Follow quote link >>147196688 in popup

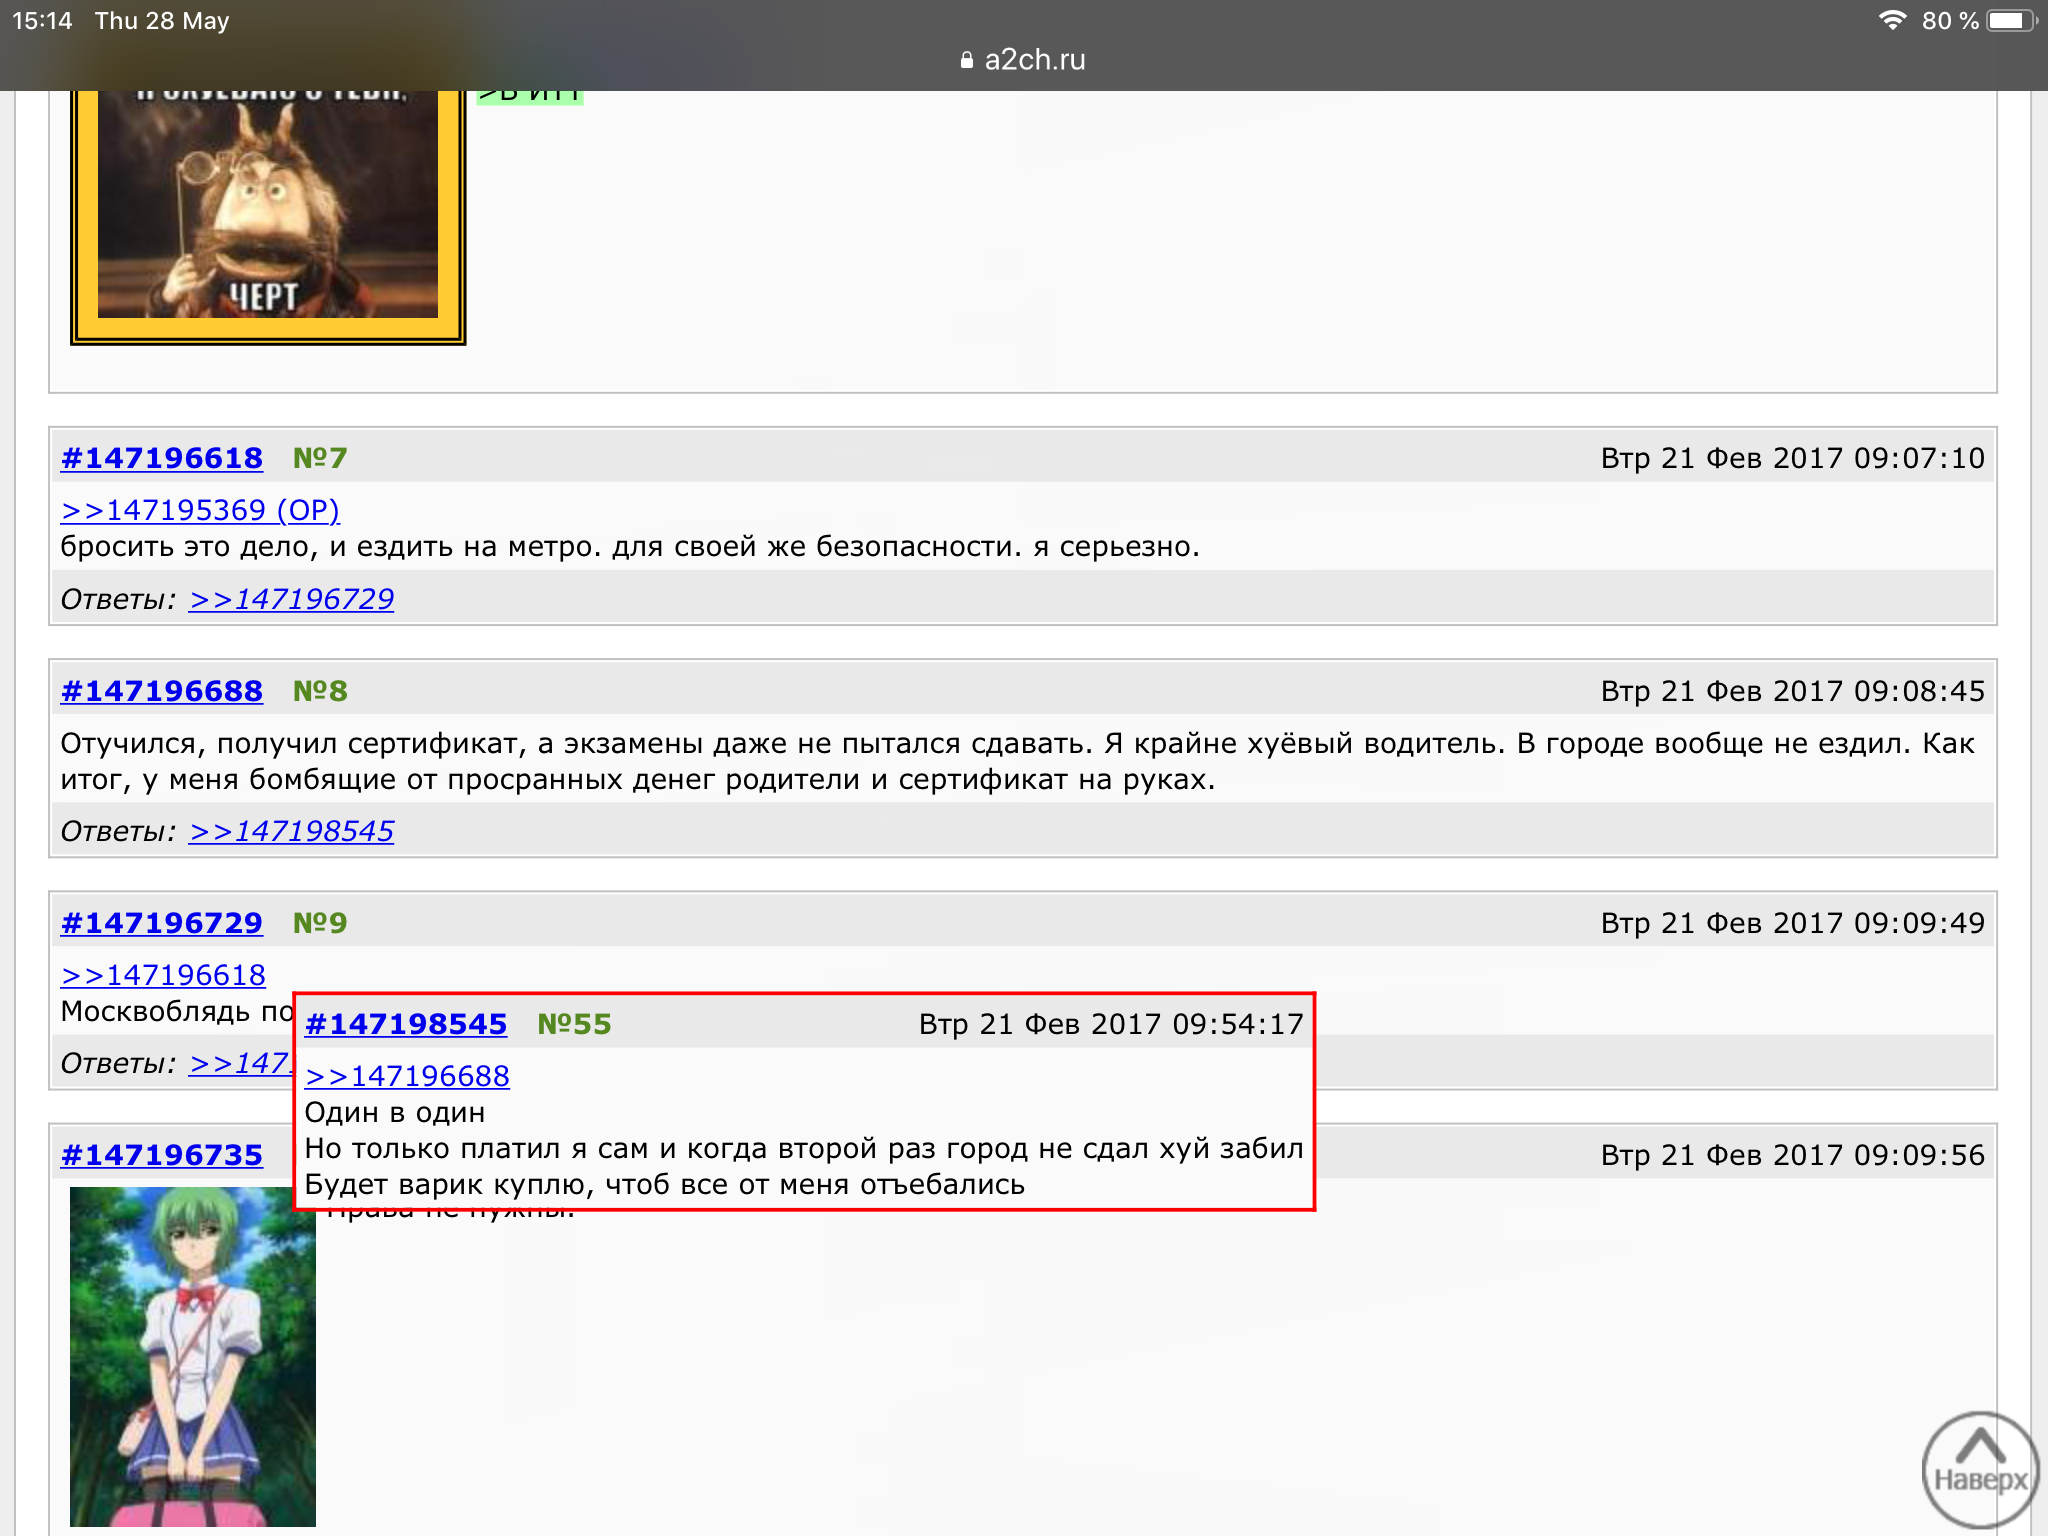(407, 1076)
